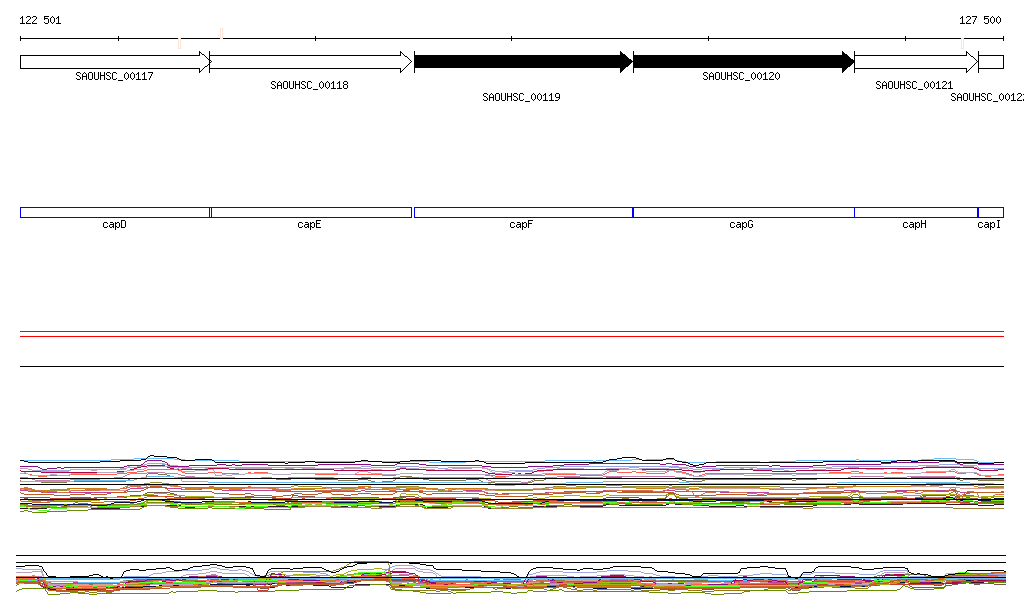Click the 127 500 end coordinate label

tap(980, 20)
